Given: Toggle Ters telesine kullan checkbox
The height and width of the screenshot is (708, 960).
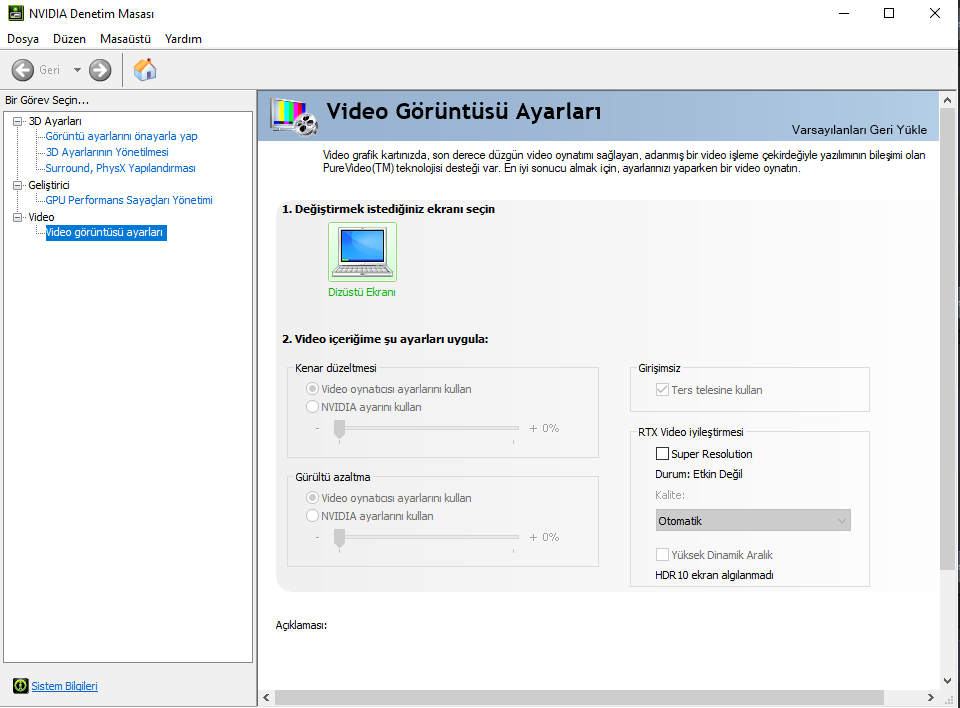Looking at the screenshot, I should (x=662, y=390).
